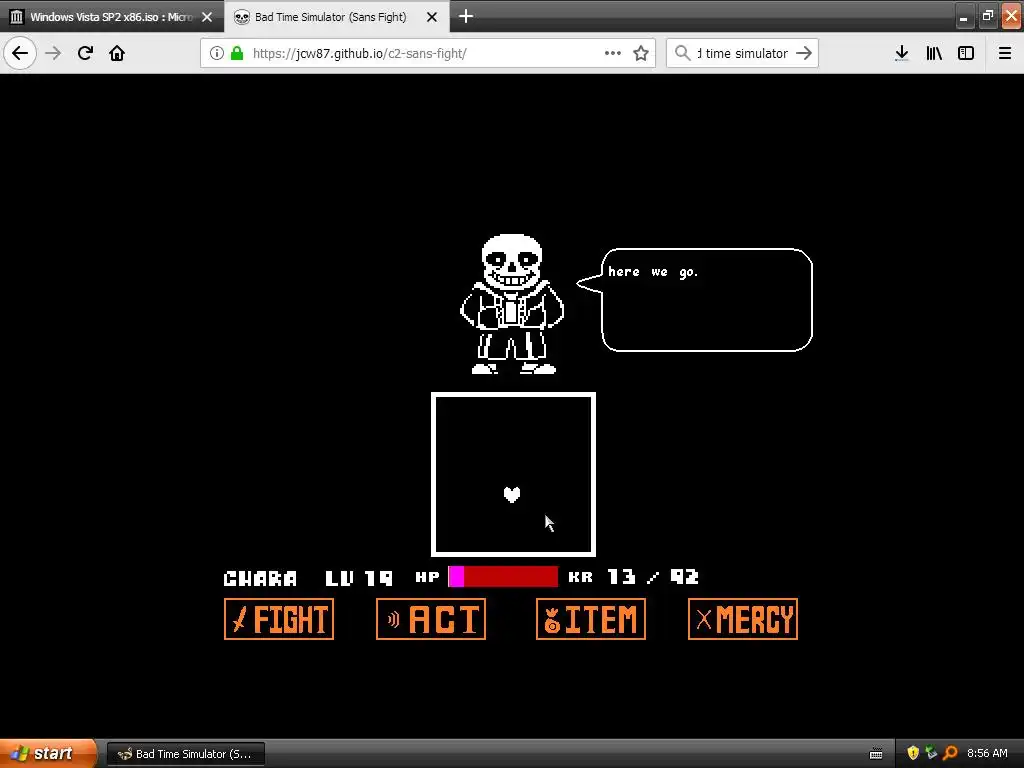The width and height of the screenshot is (1024, 768).
Task: Show site information icon in address bar
Action: click(x=216, y=53)
